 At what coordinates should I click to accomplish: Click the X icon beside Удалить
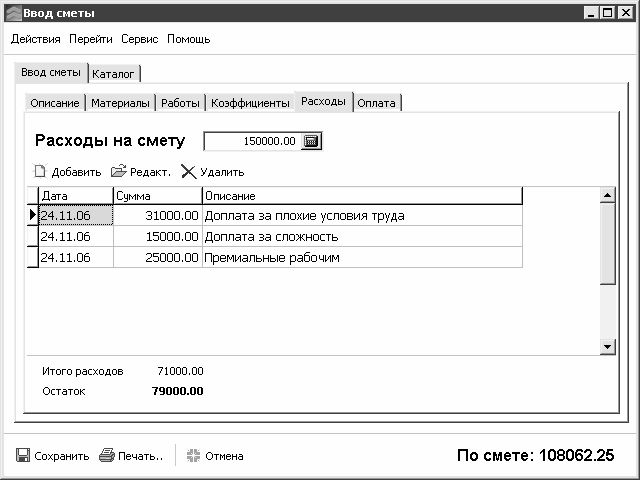click(189, 171)
